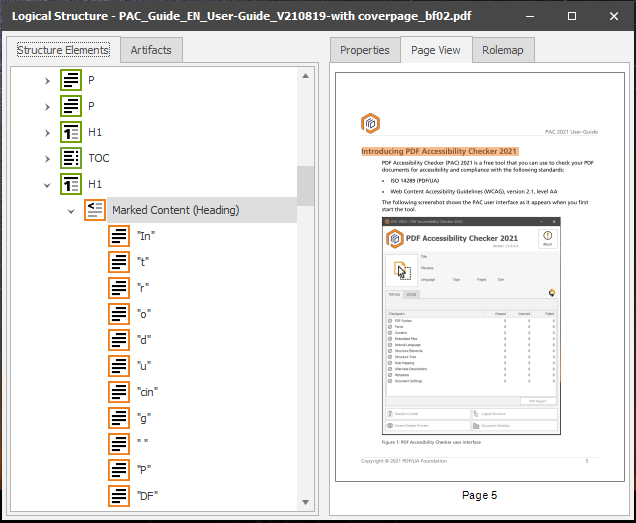Click the Marked Content (Heading) icon
This screenshot has width=636, height=523.
(x=95, y=210)
